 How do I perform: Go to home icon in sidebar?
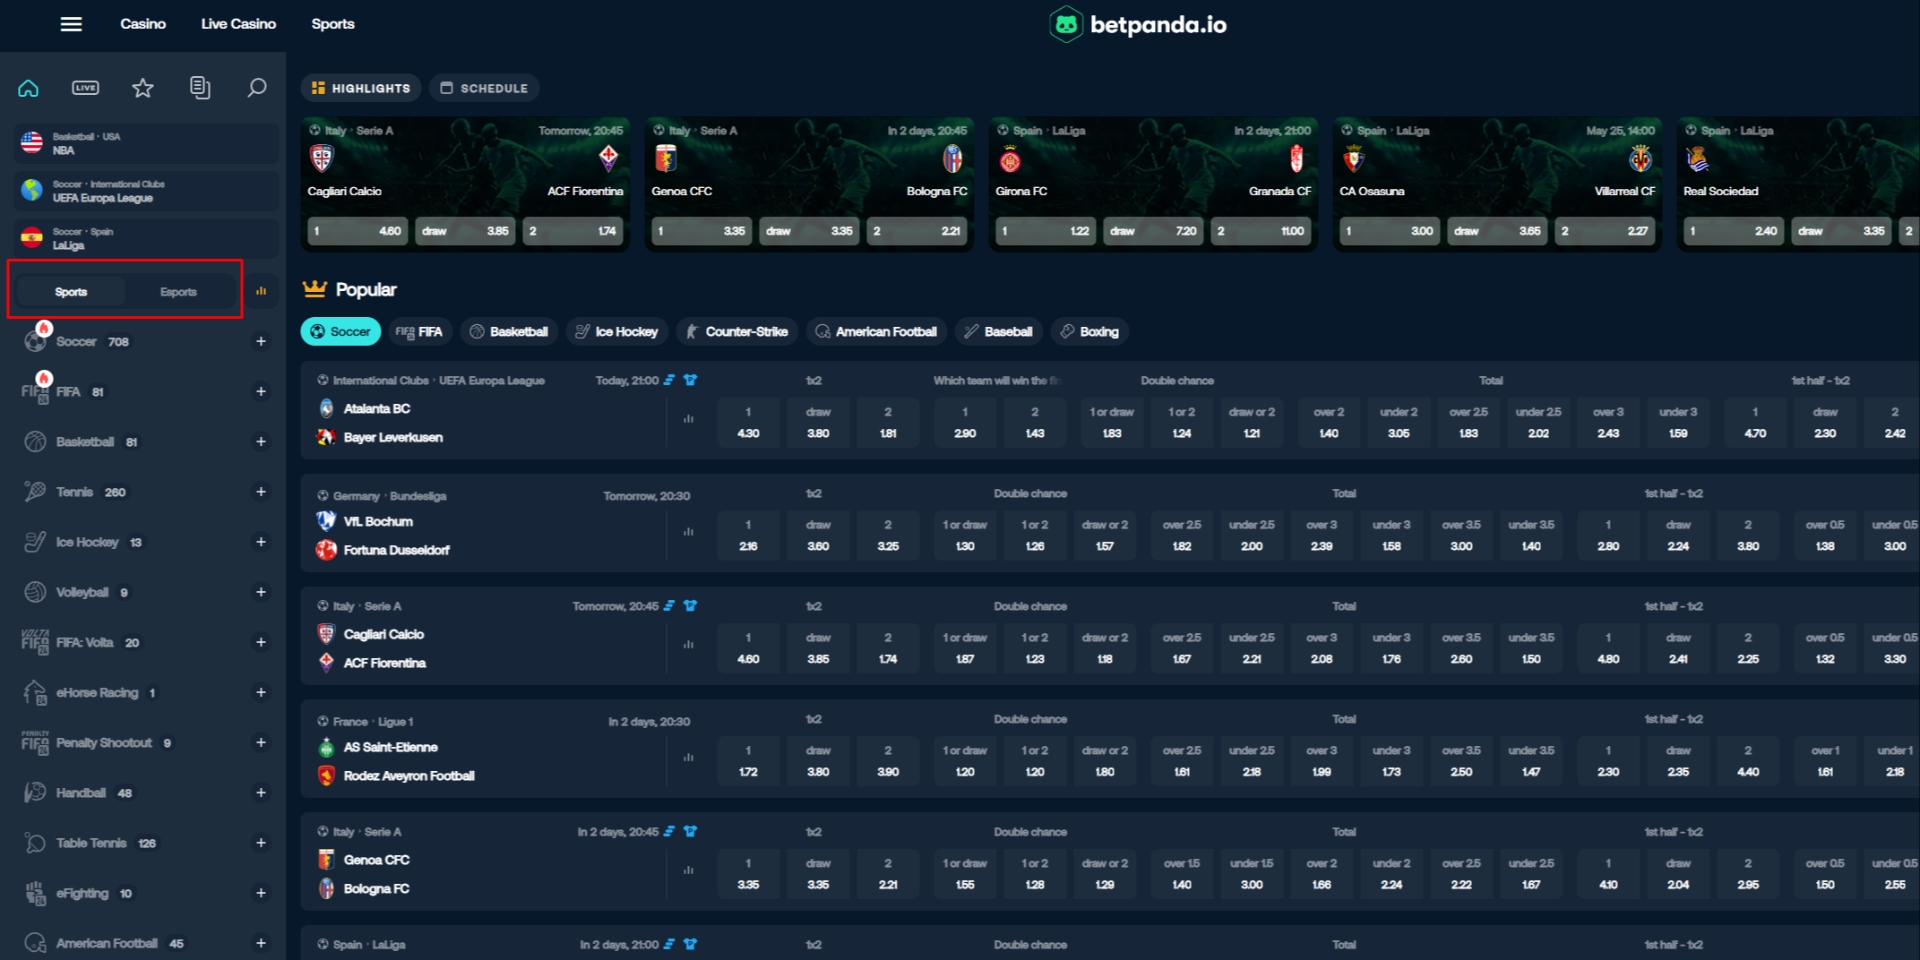[x=28, y=88]
